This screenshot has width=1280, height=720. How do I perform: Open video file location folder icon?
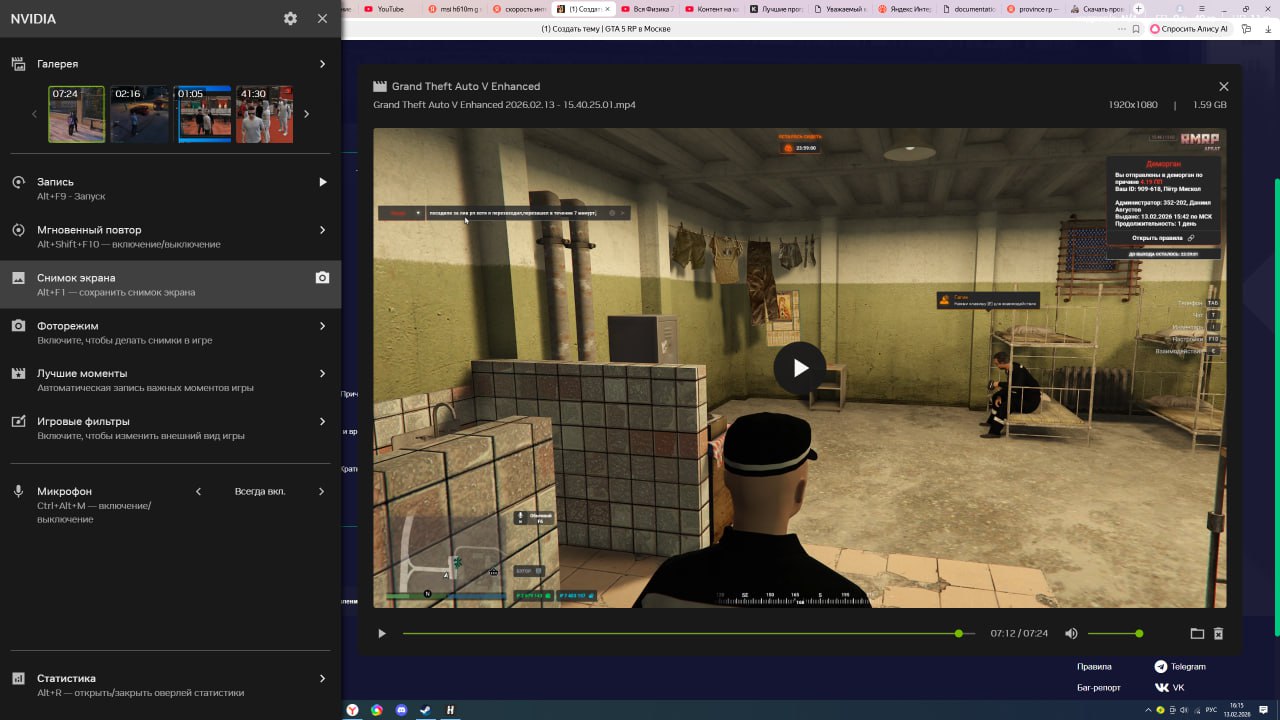tap(1196, 633)
